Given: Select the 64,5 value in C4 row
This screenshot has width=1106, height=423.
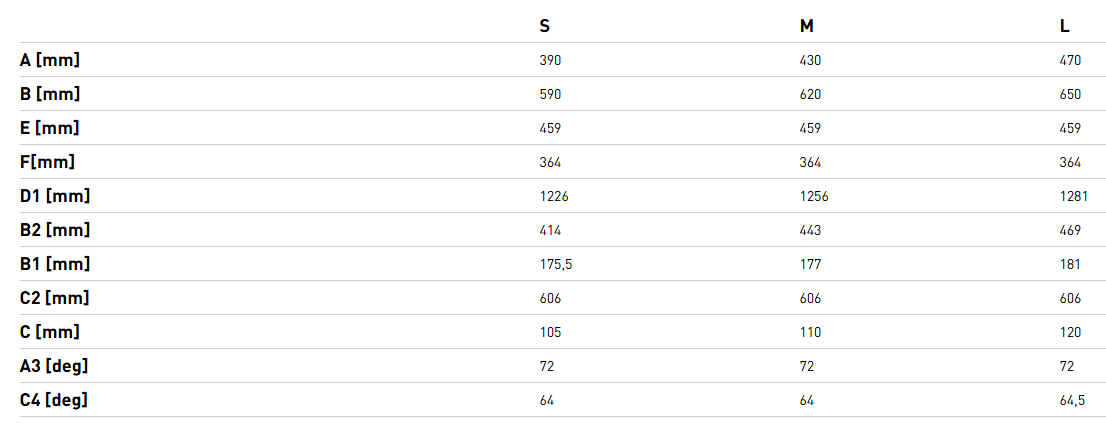Looking at the screenshot, I should coord(1072,401).
